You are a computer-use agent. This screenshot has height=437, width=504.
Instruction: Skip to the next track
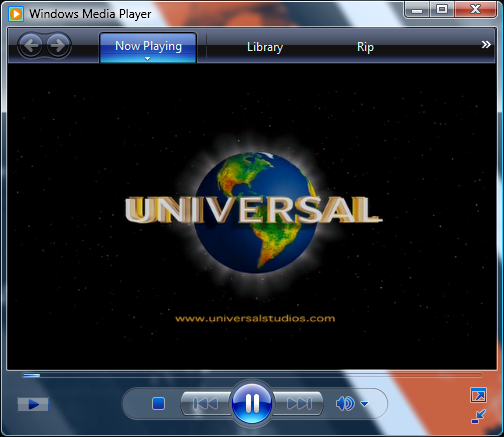pyautogui.click(x=298, y=403)
